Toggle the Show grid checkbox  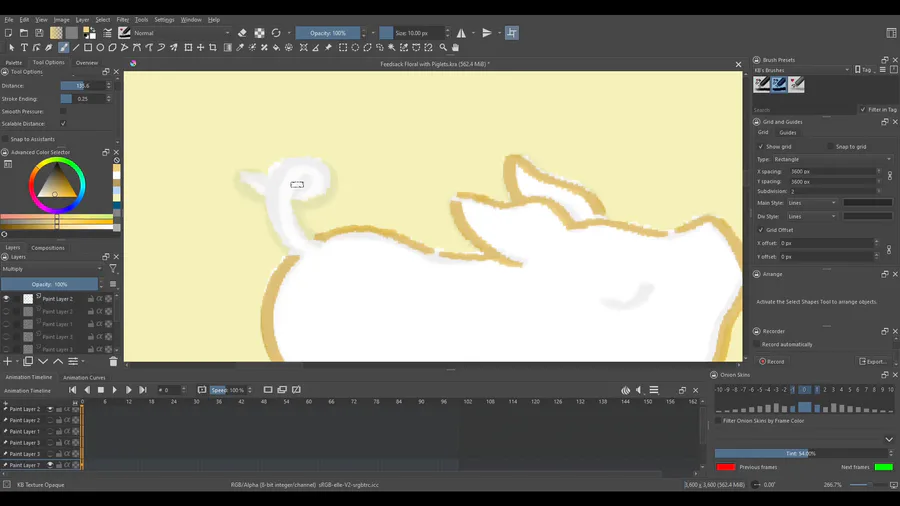point(761,146)
